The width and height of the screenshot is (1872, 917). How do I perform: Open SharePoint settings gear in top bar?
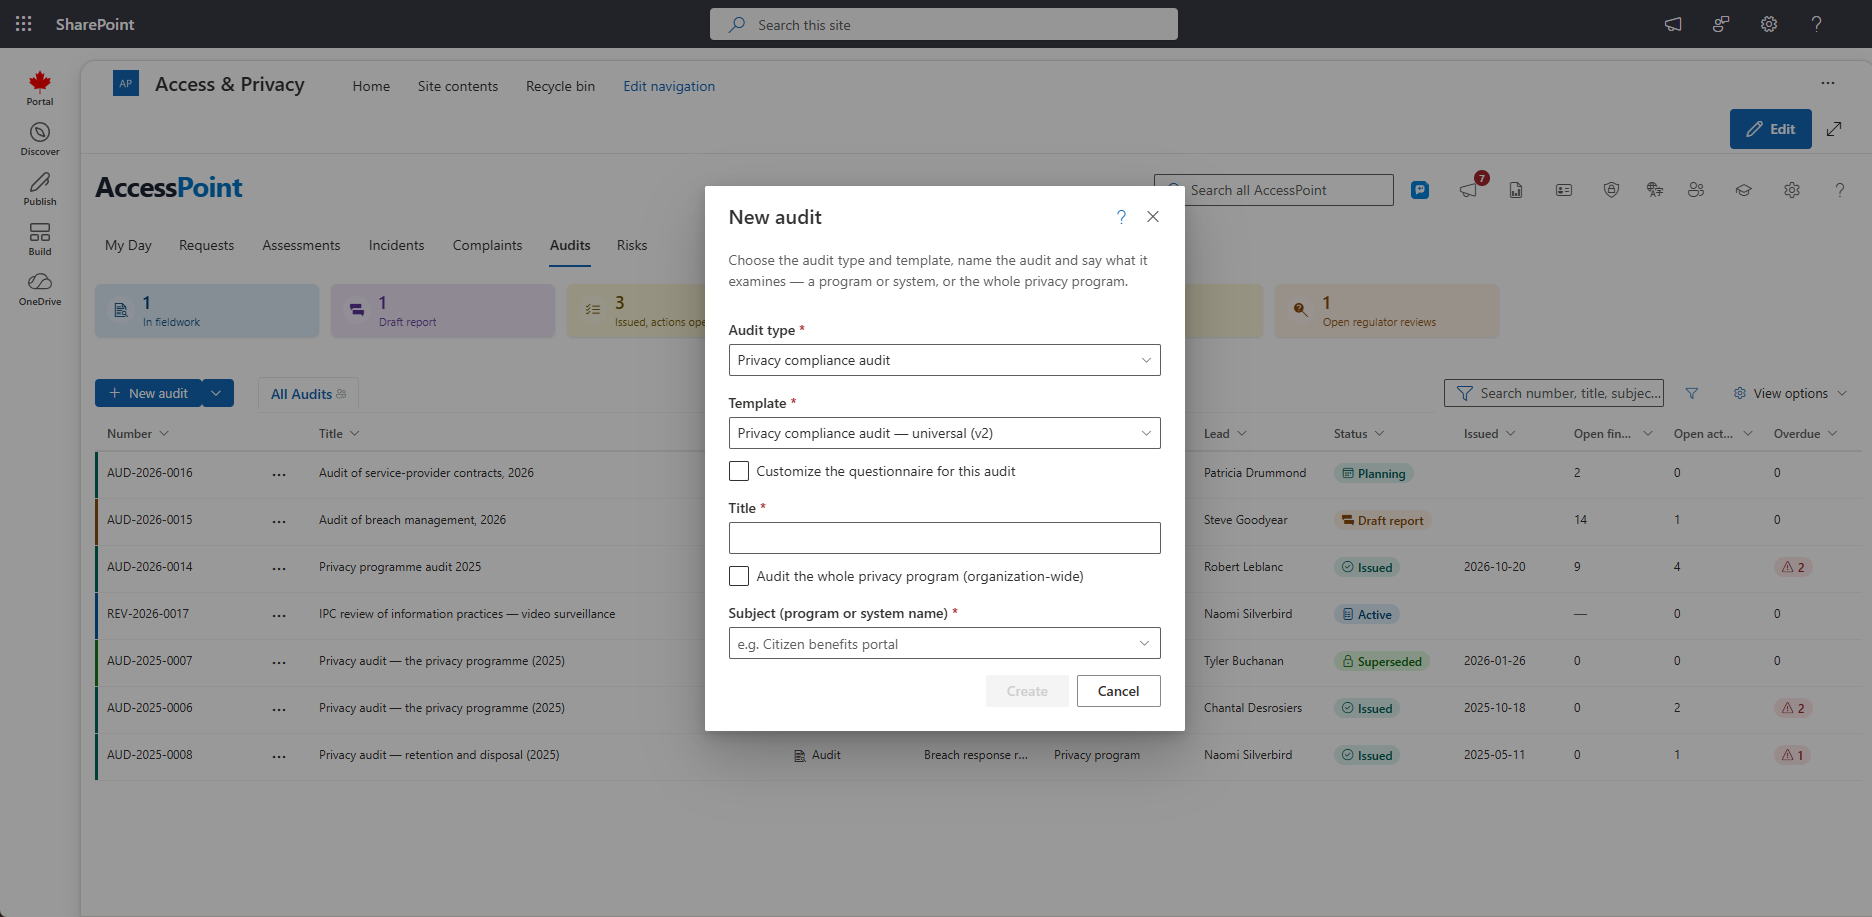coord(1769,24)
